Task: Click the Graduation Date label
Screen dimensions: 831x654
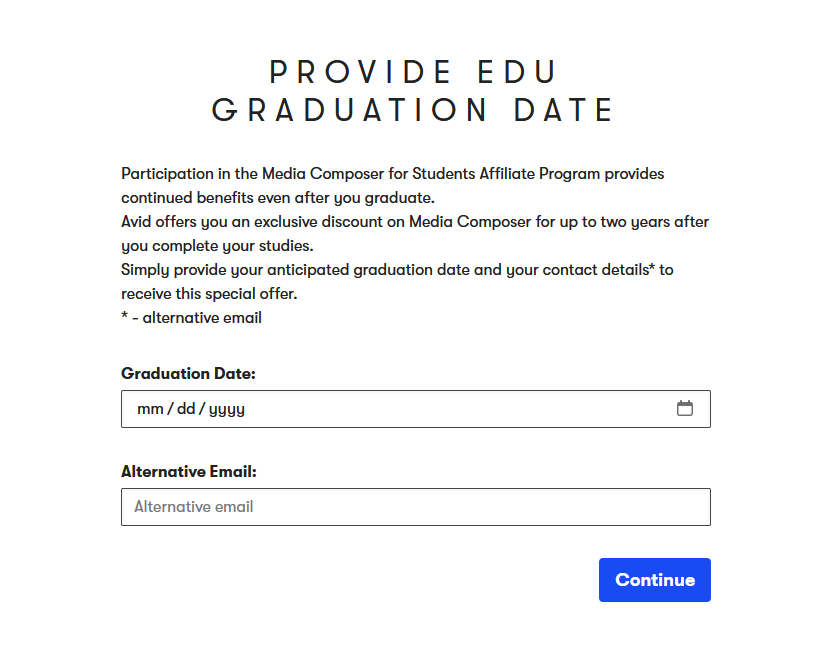Action: tap(188, 373)
